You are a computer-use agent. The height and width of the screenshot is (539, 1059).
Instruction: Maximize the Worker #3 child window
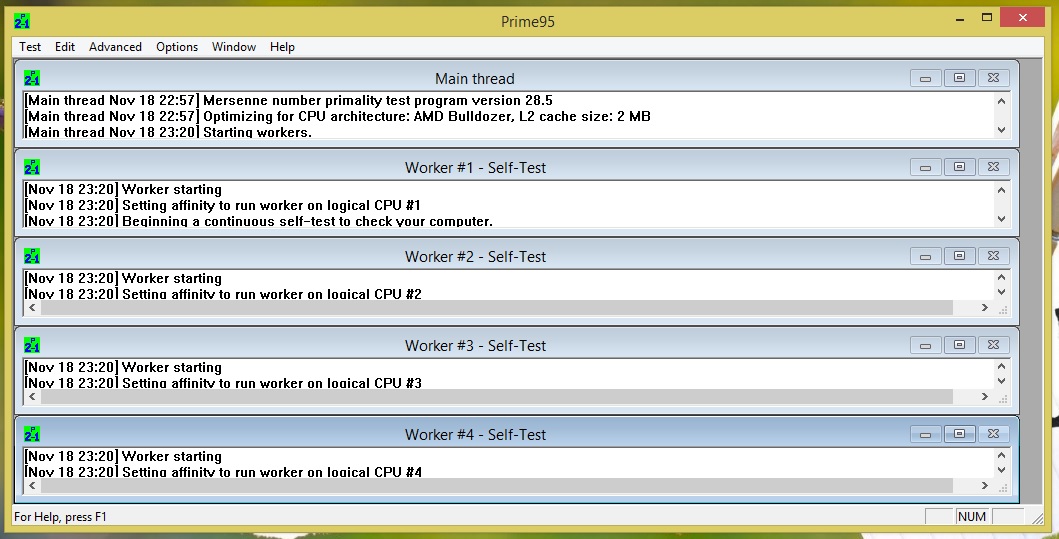click(959, 345)
